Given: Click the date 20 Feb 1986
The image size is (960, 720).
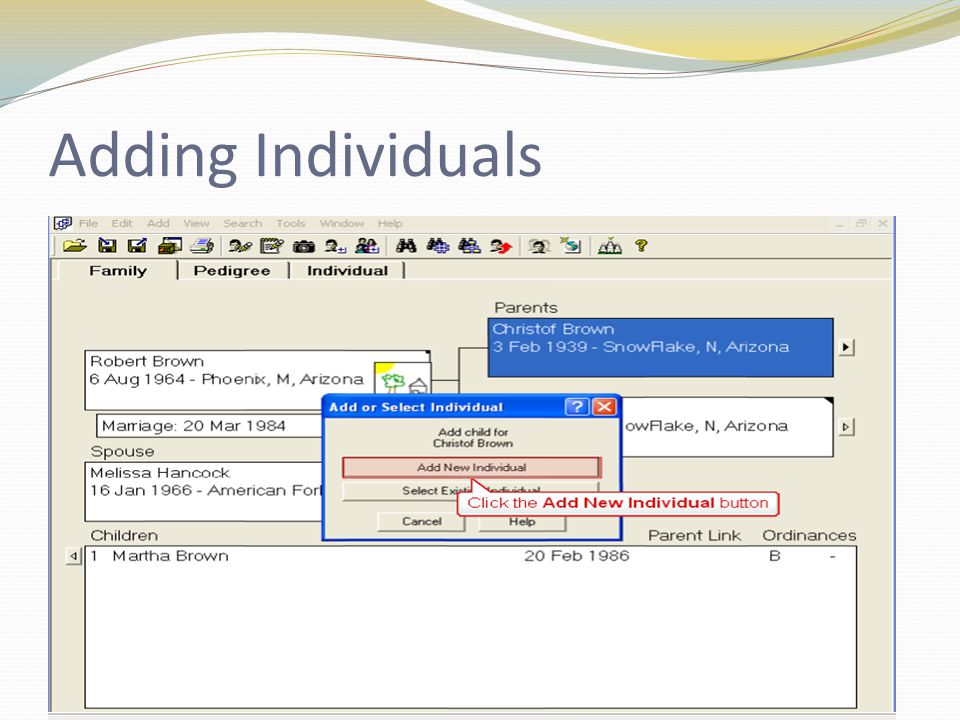Looking at the screenshot, I should coord(576,556).
